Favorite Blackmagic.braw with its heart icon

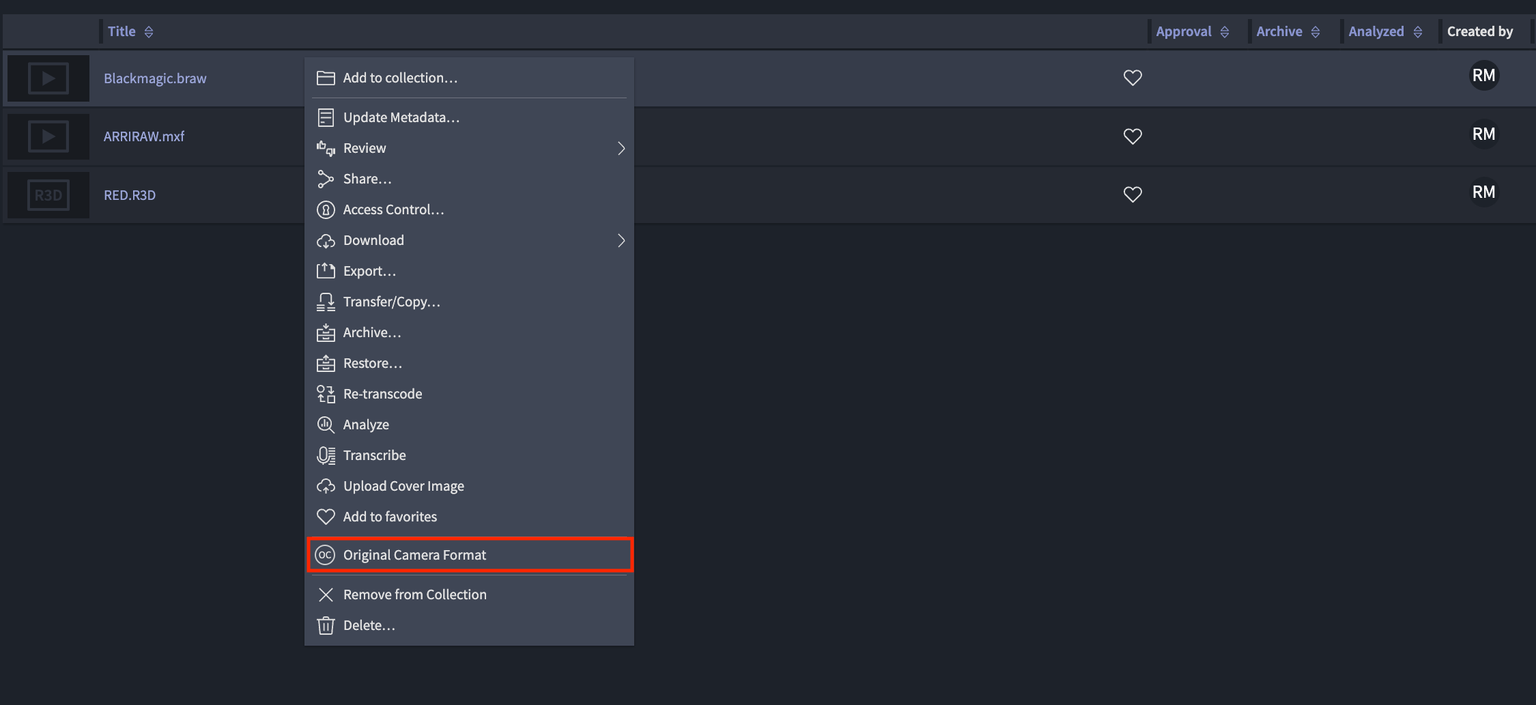1132,78
